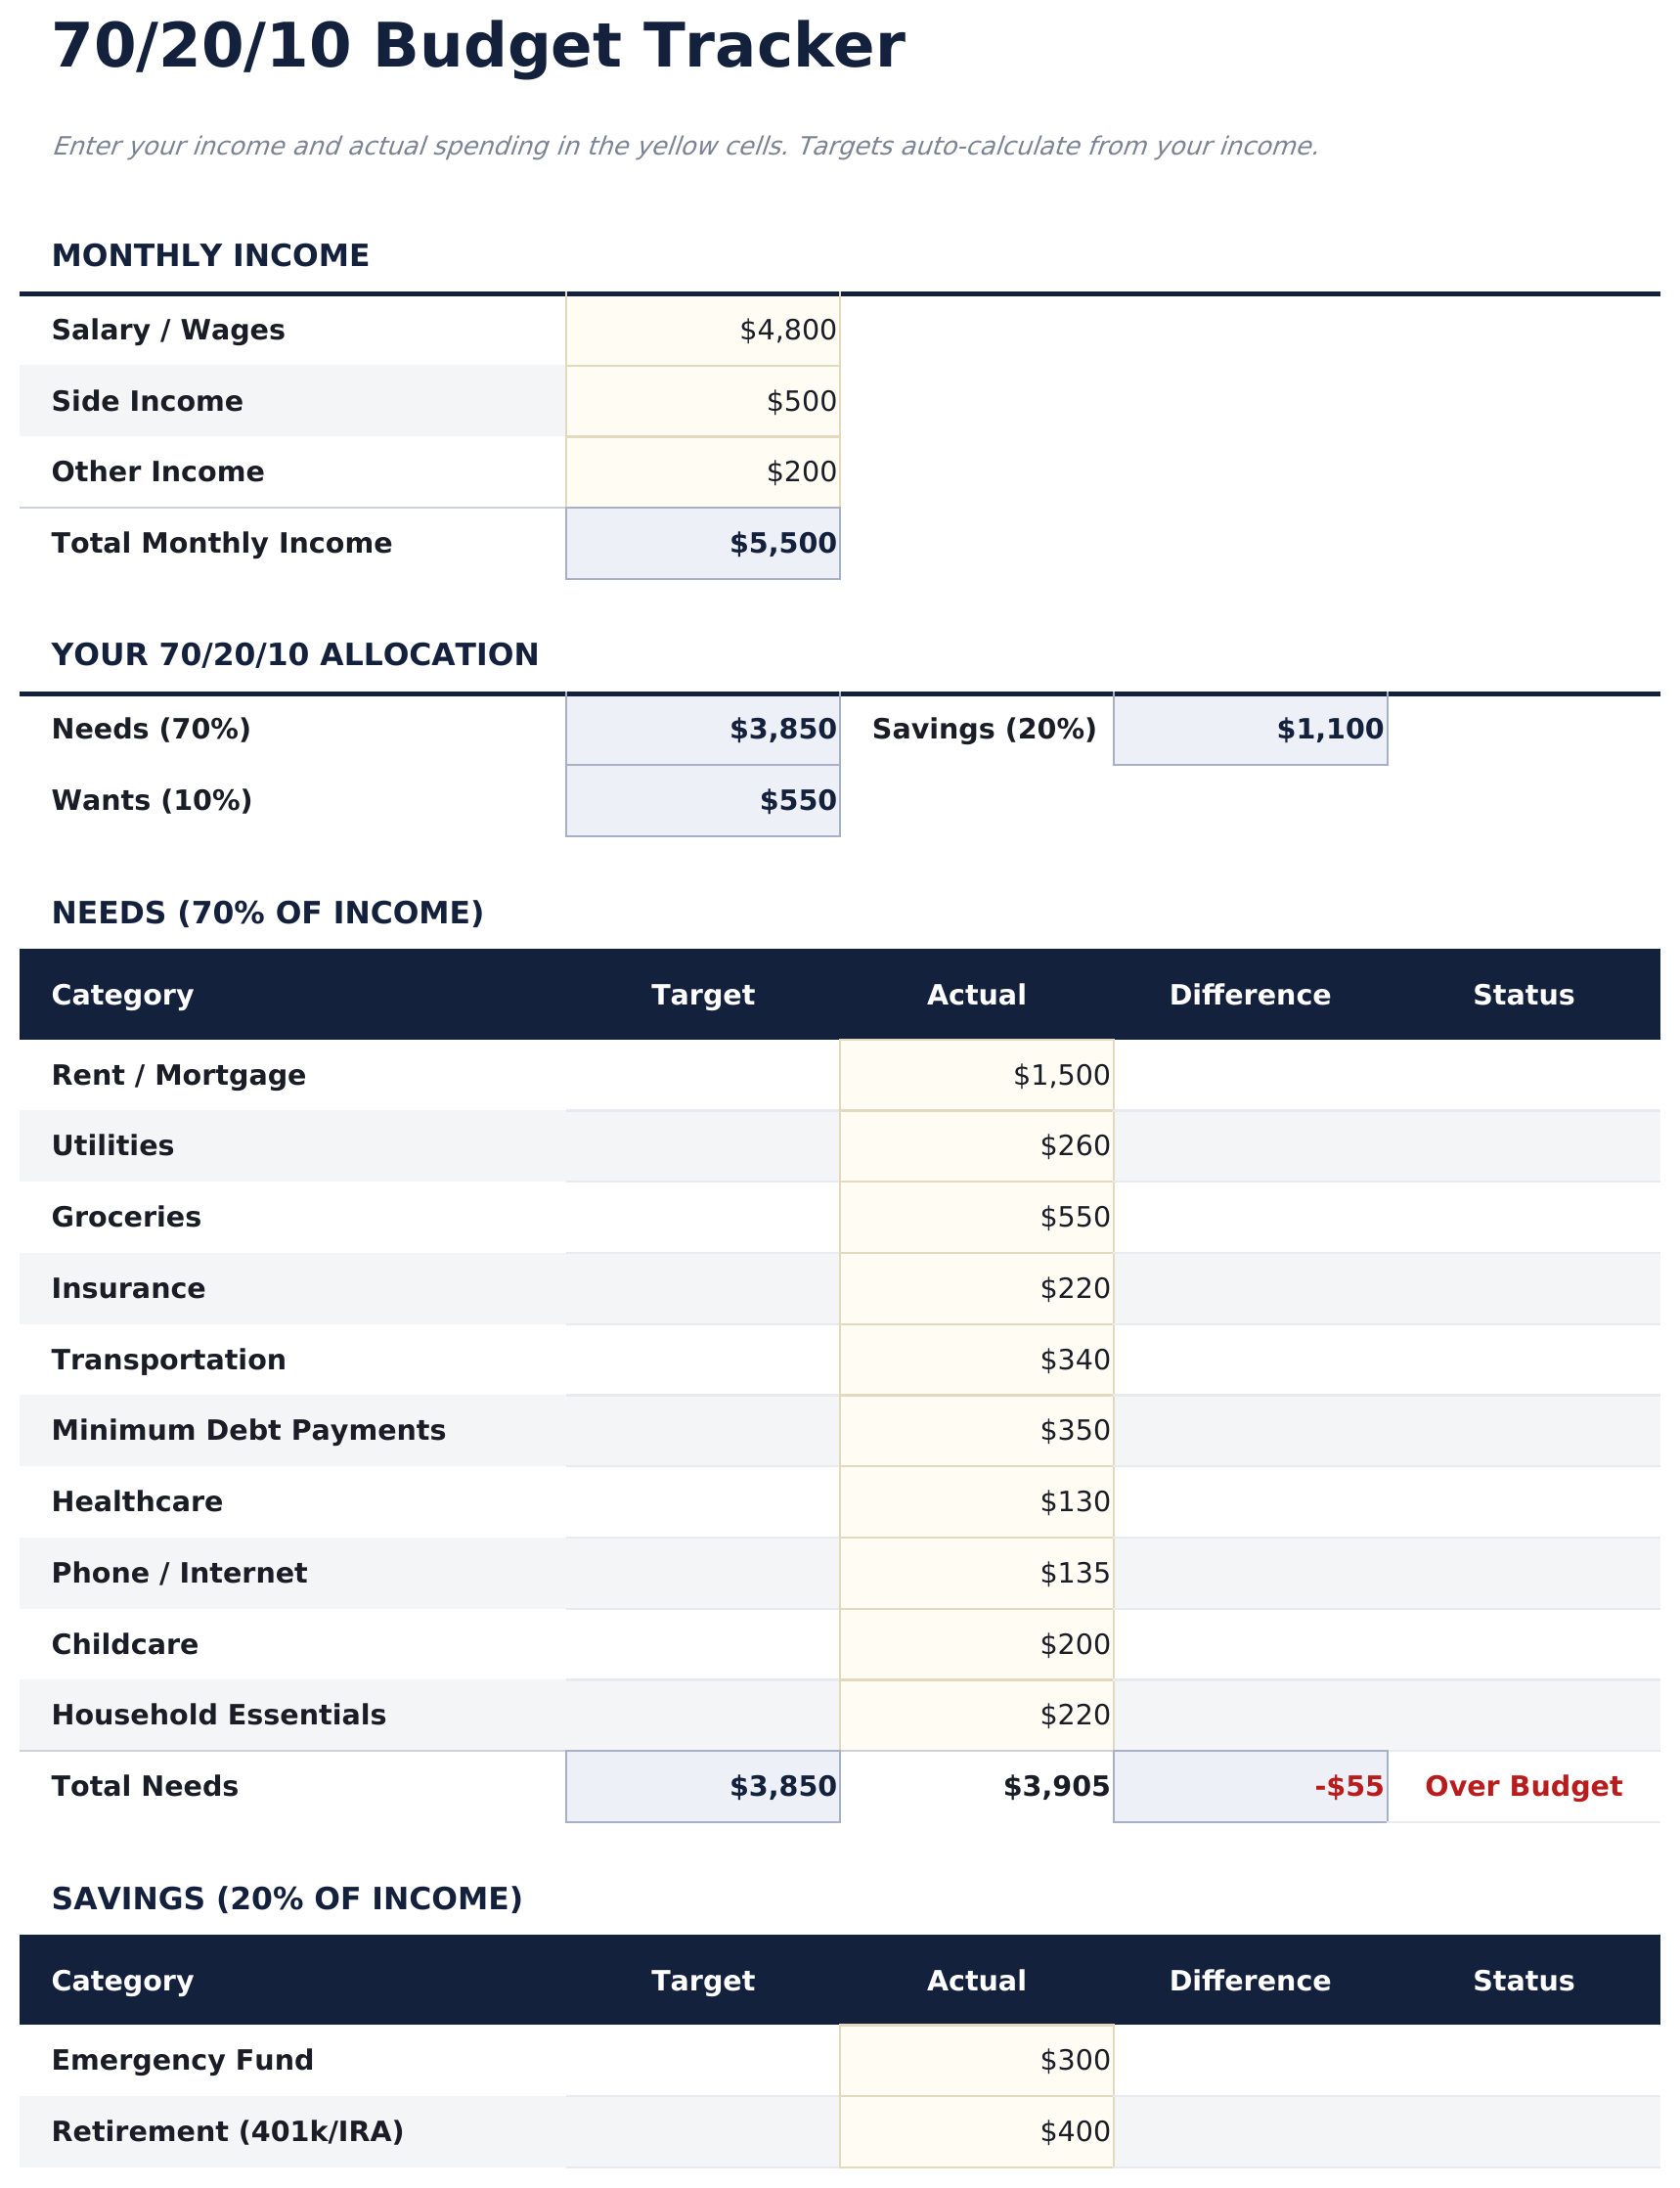Screen dimensions: 1680x2188
Task: Select the Savings (20%) $1,100 cell
Action: 1249,729
